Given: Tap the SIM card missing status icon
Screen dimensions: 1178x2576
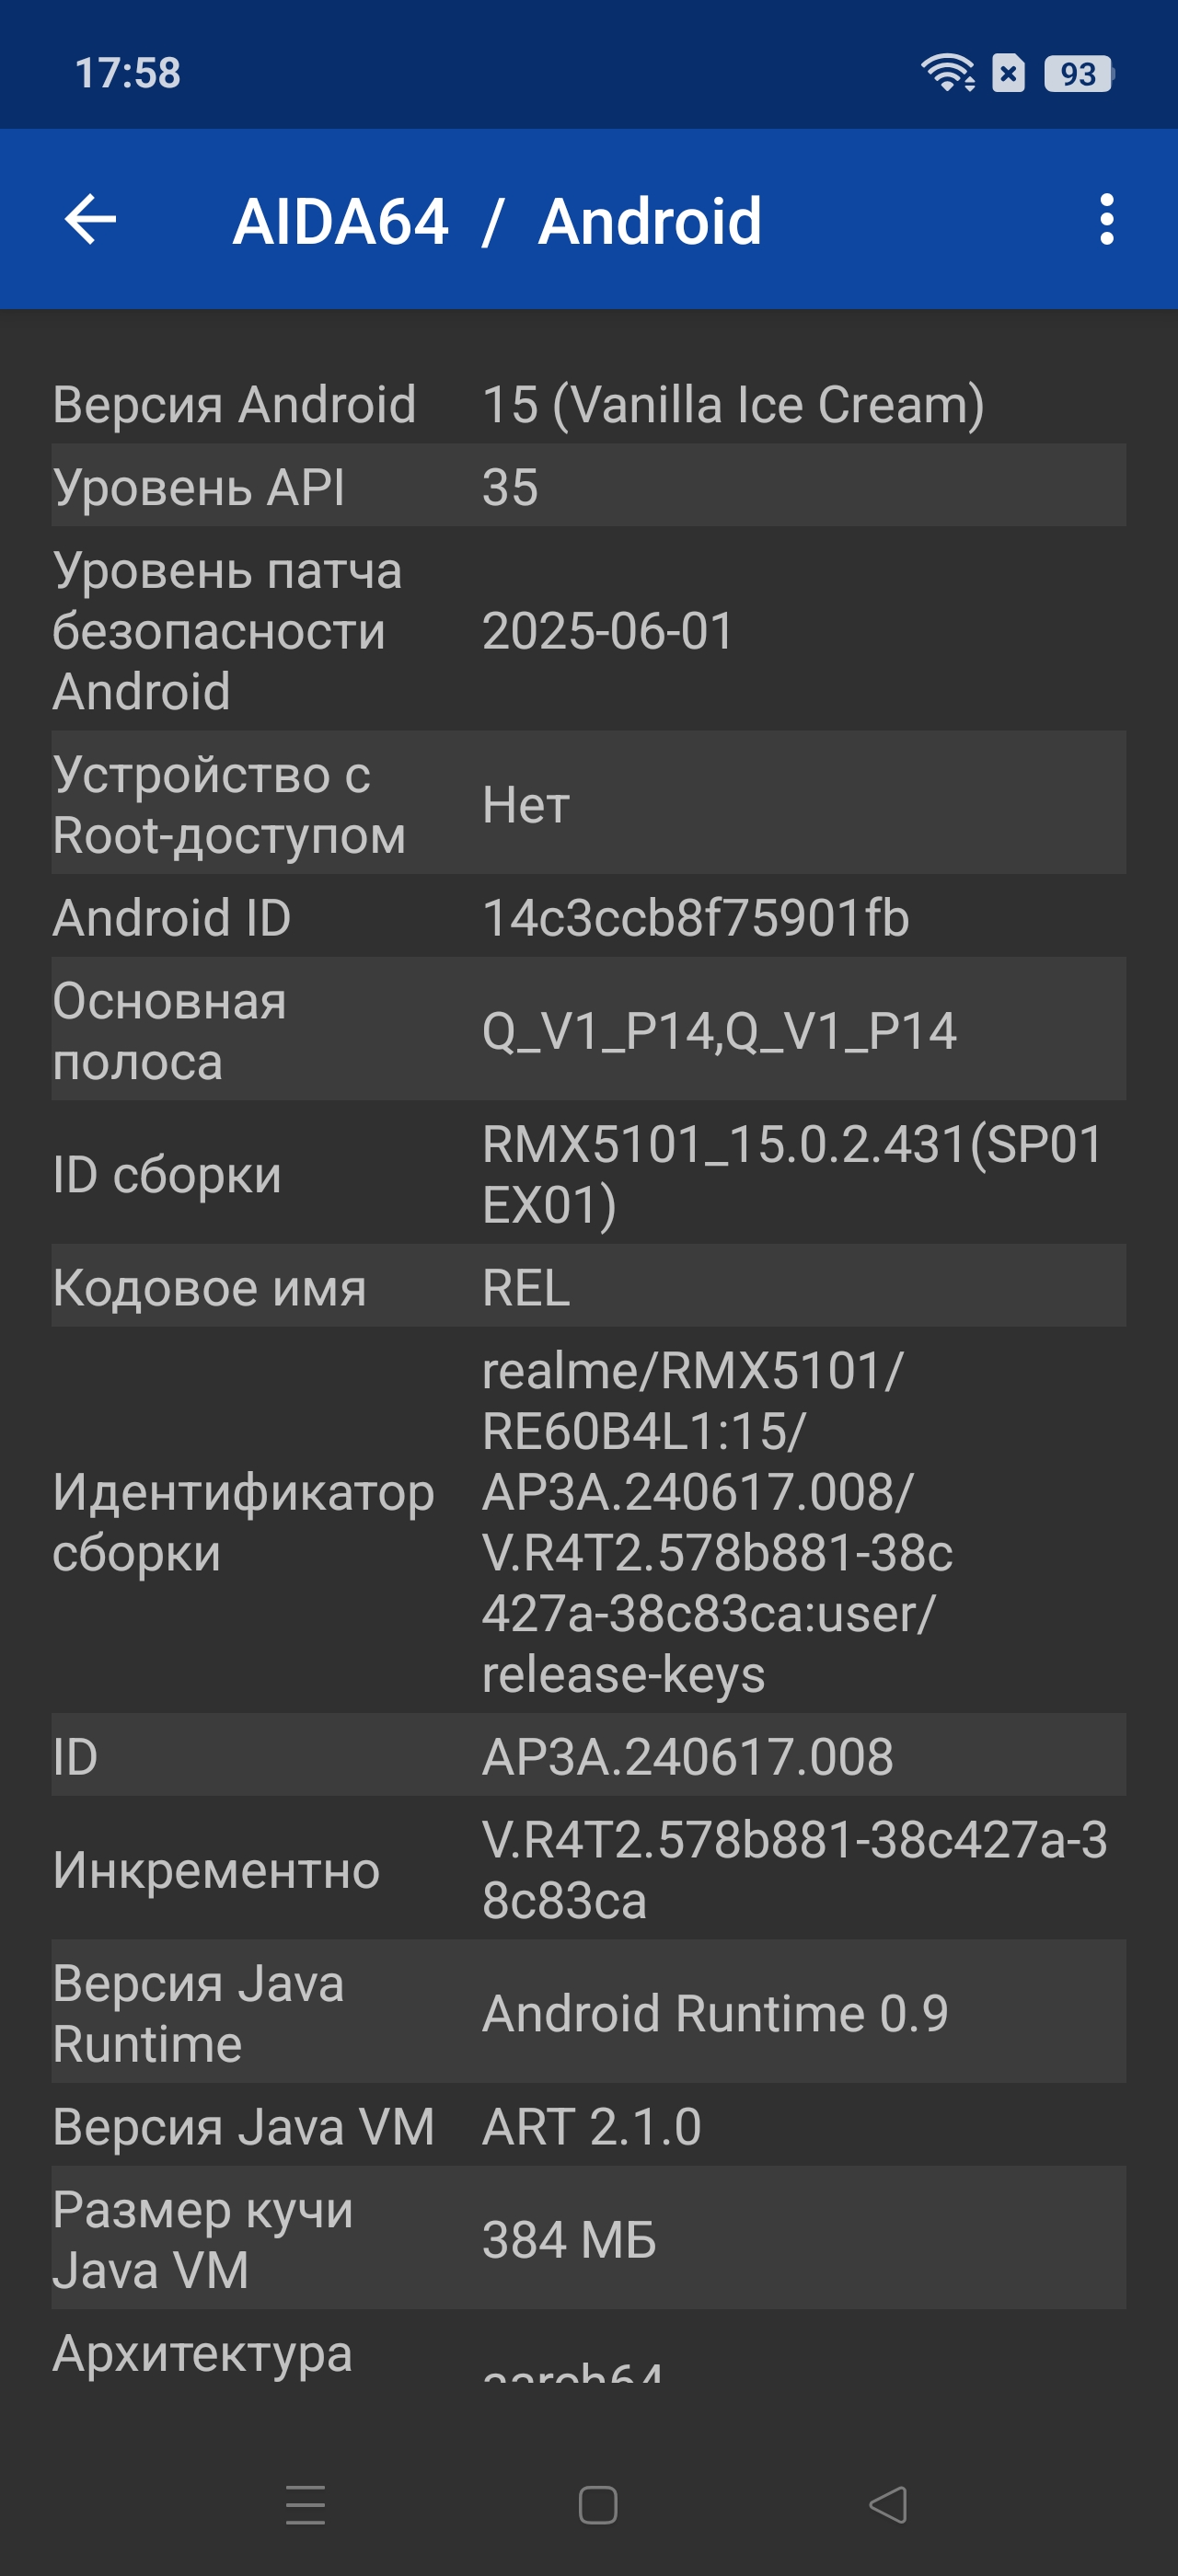Looking at the screenshot, I should (1008, 73).
